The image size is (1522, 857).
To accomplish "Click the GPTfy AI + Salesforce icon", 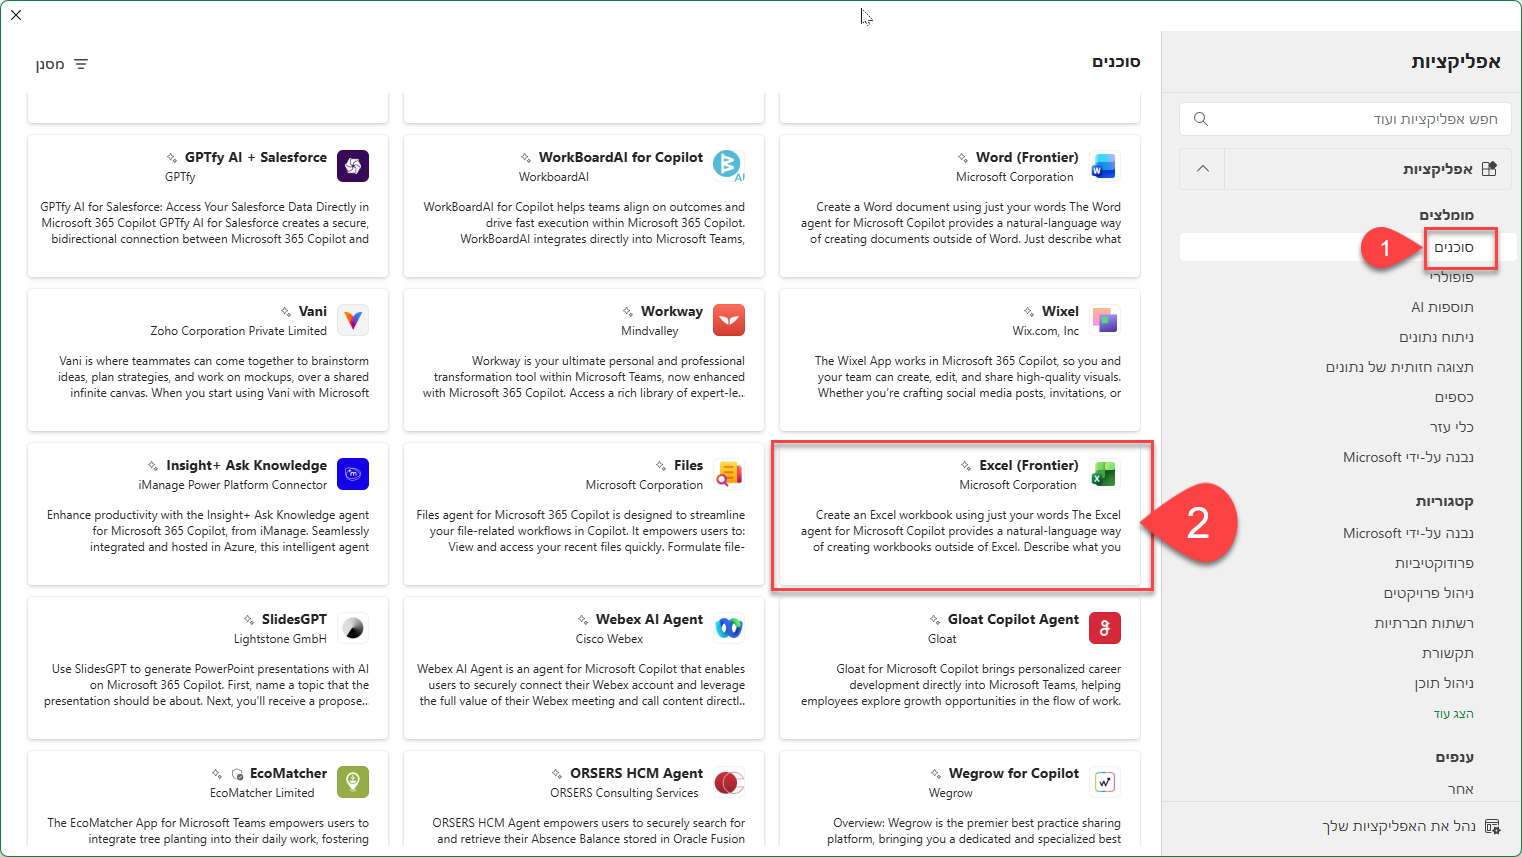I will click(353, 166).
